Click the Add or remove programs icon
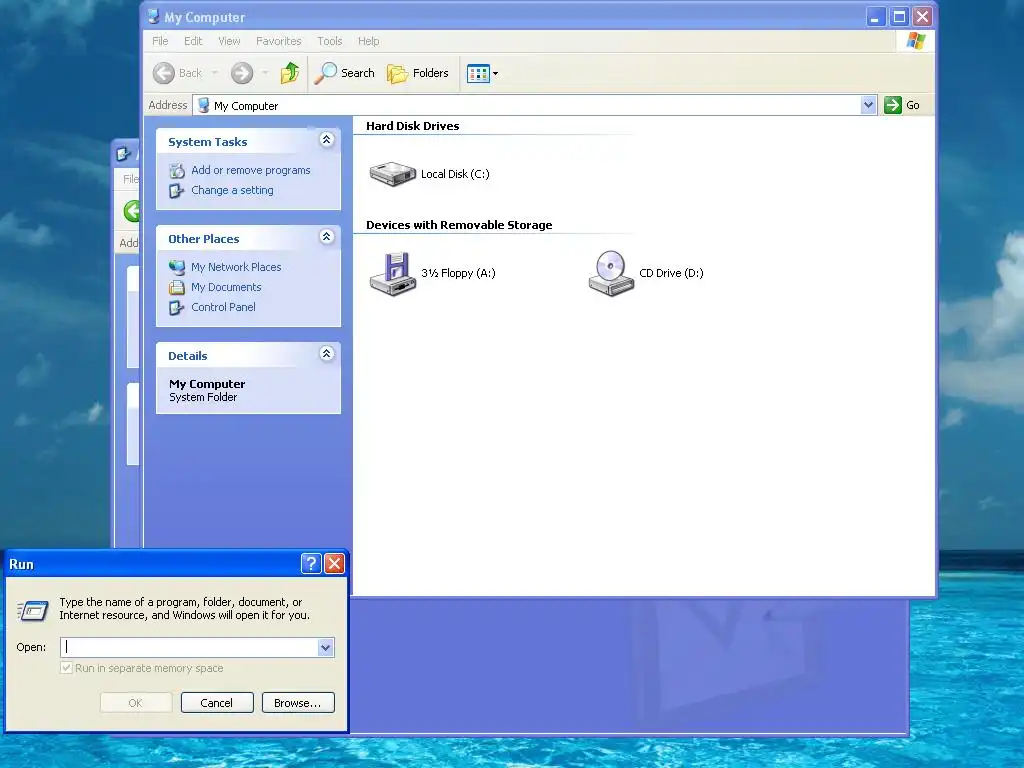The width and height of the screenshot is (1024, 768). point(177,170)
